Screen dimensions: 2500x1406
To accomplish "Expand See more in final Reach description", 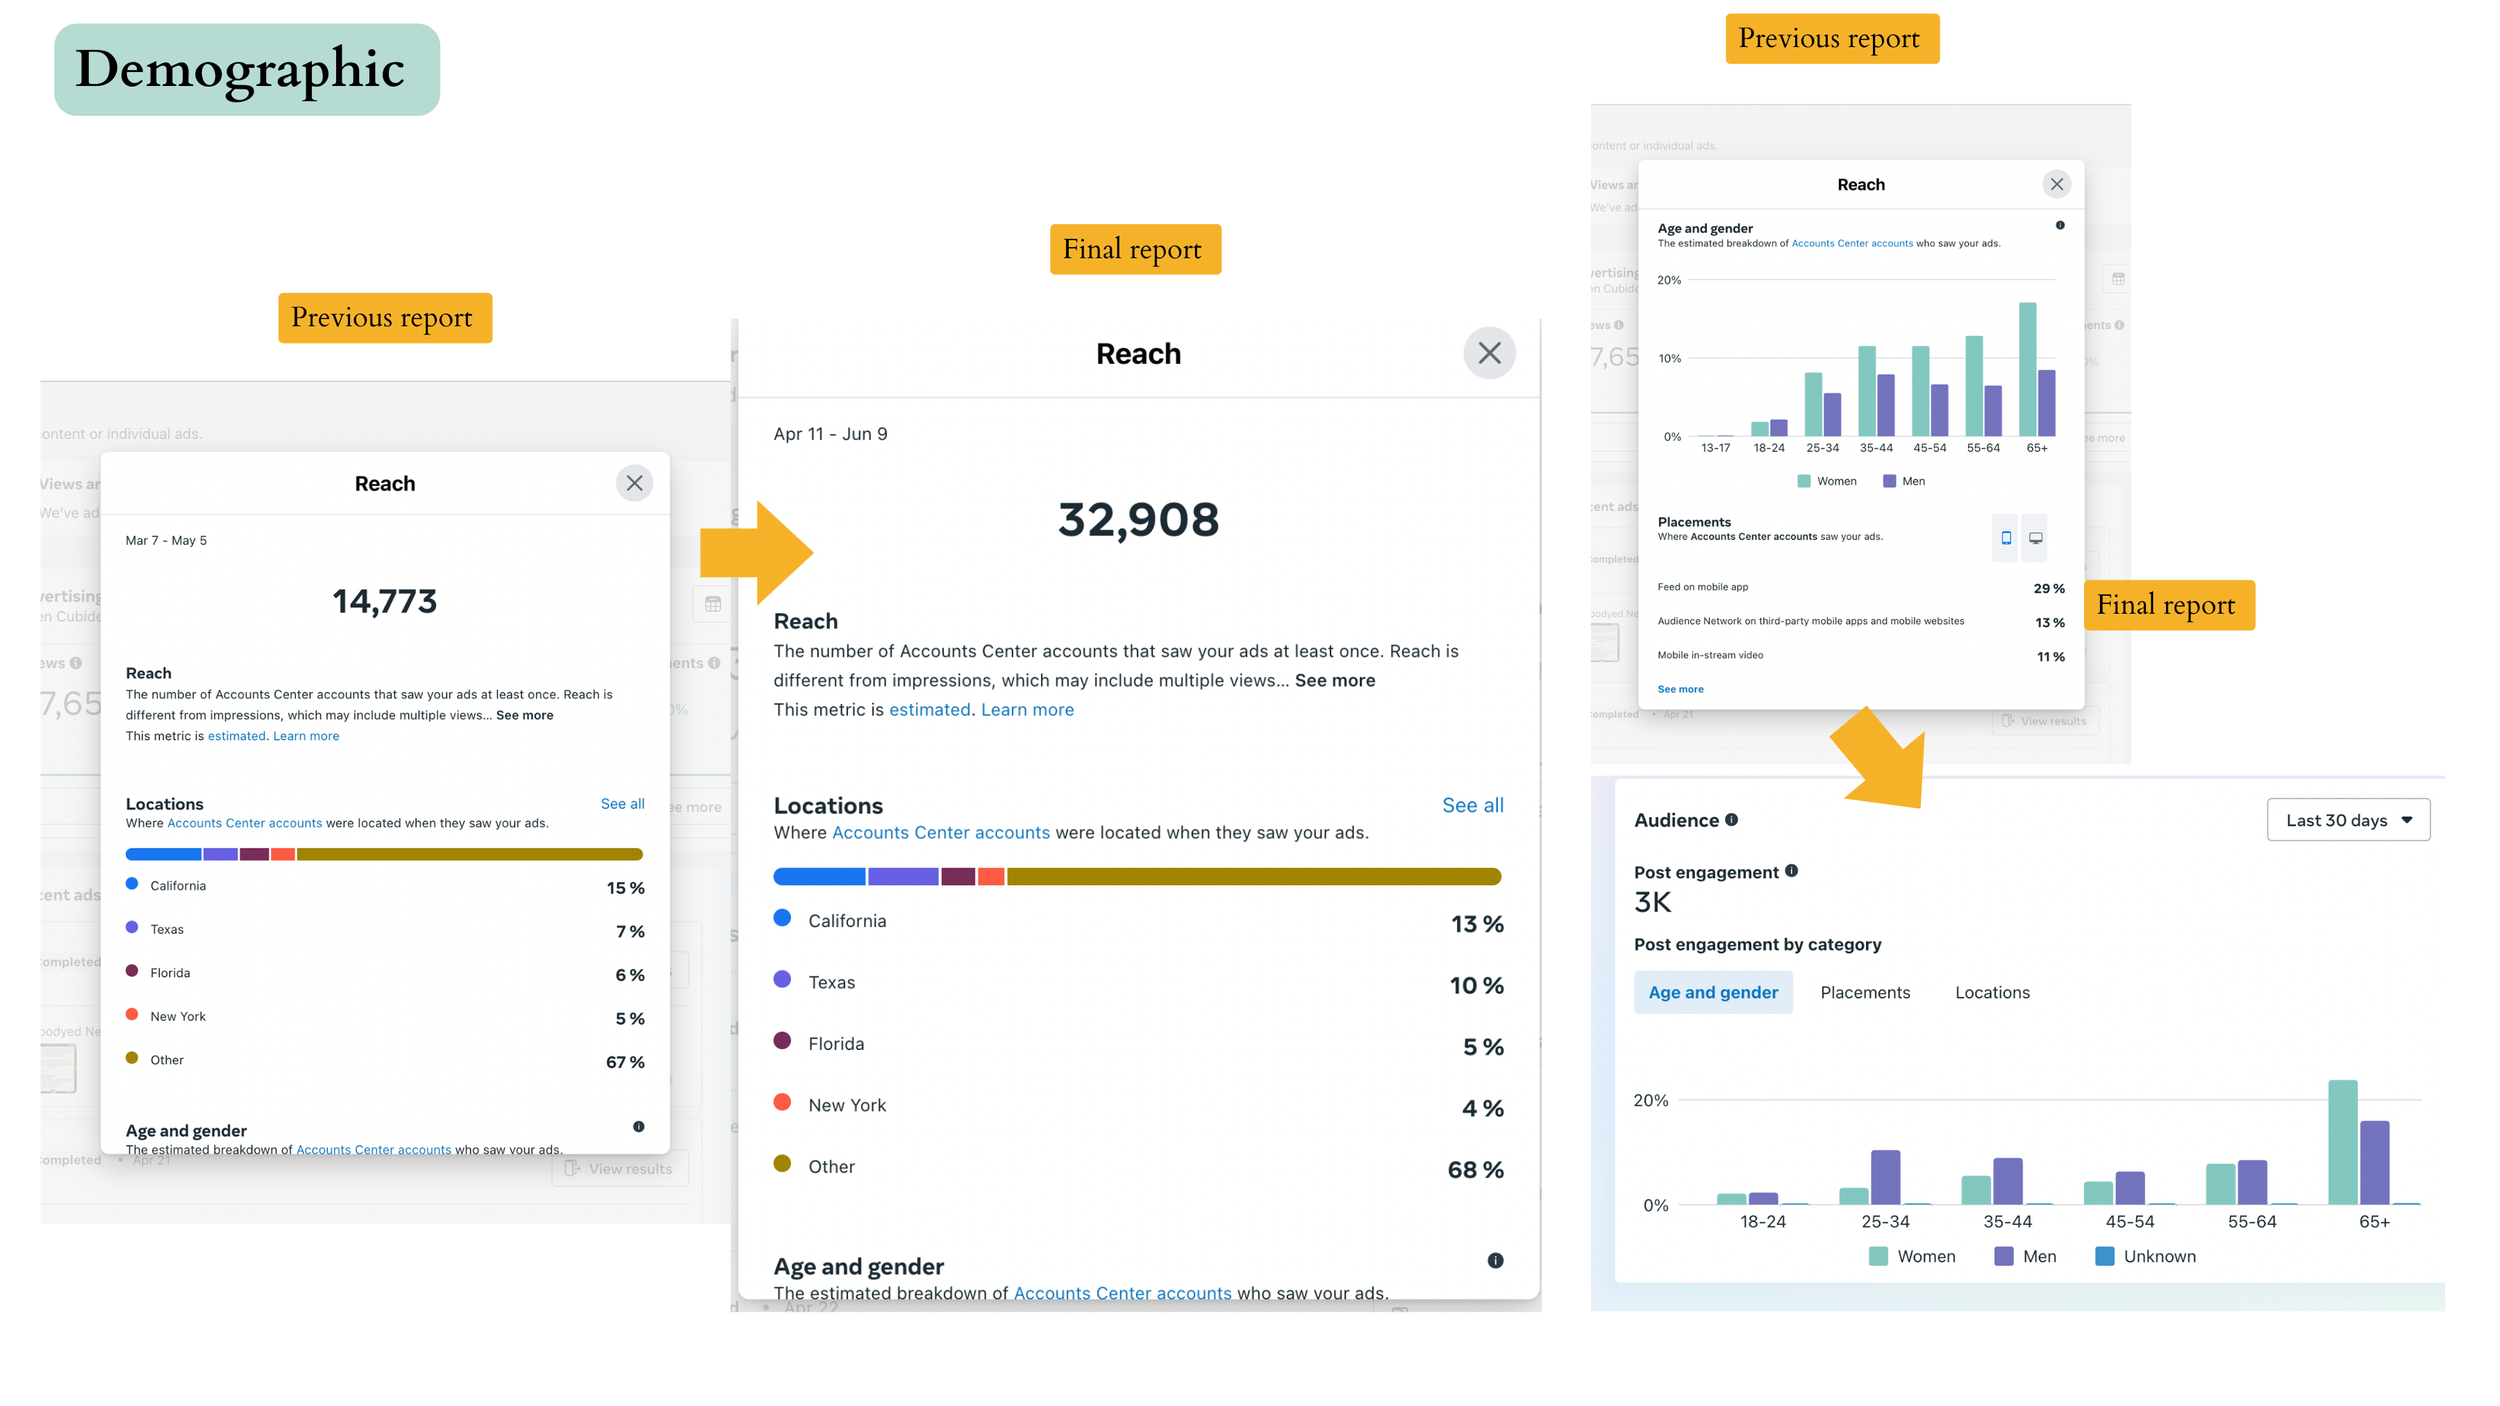I will (1334, 680).
